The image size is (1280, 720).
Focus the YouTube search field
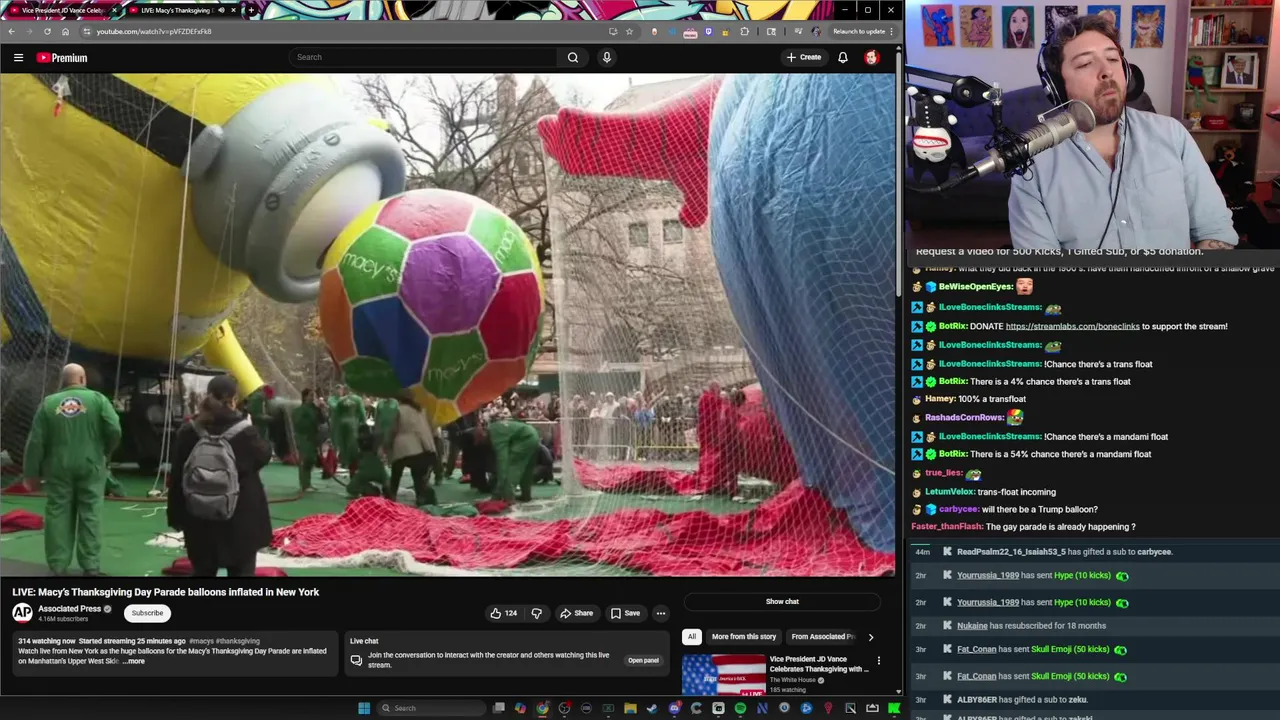click(423, 57)
